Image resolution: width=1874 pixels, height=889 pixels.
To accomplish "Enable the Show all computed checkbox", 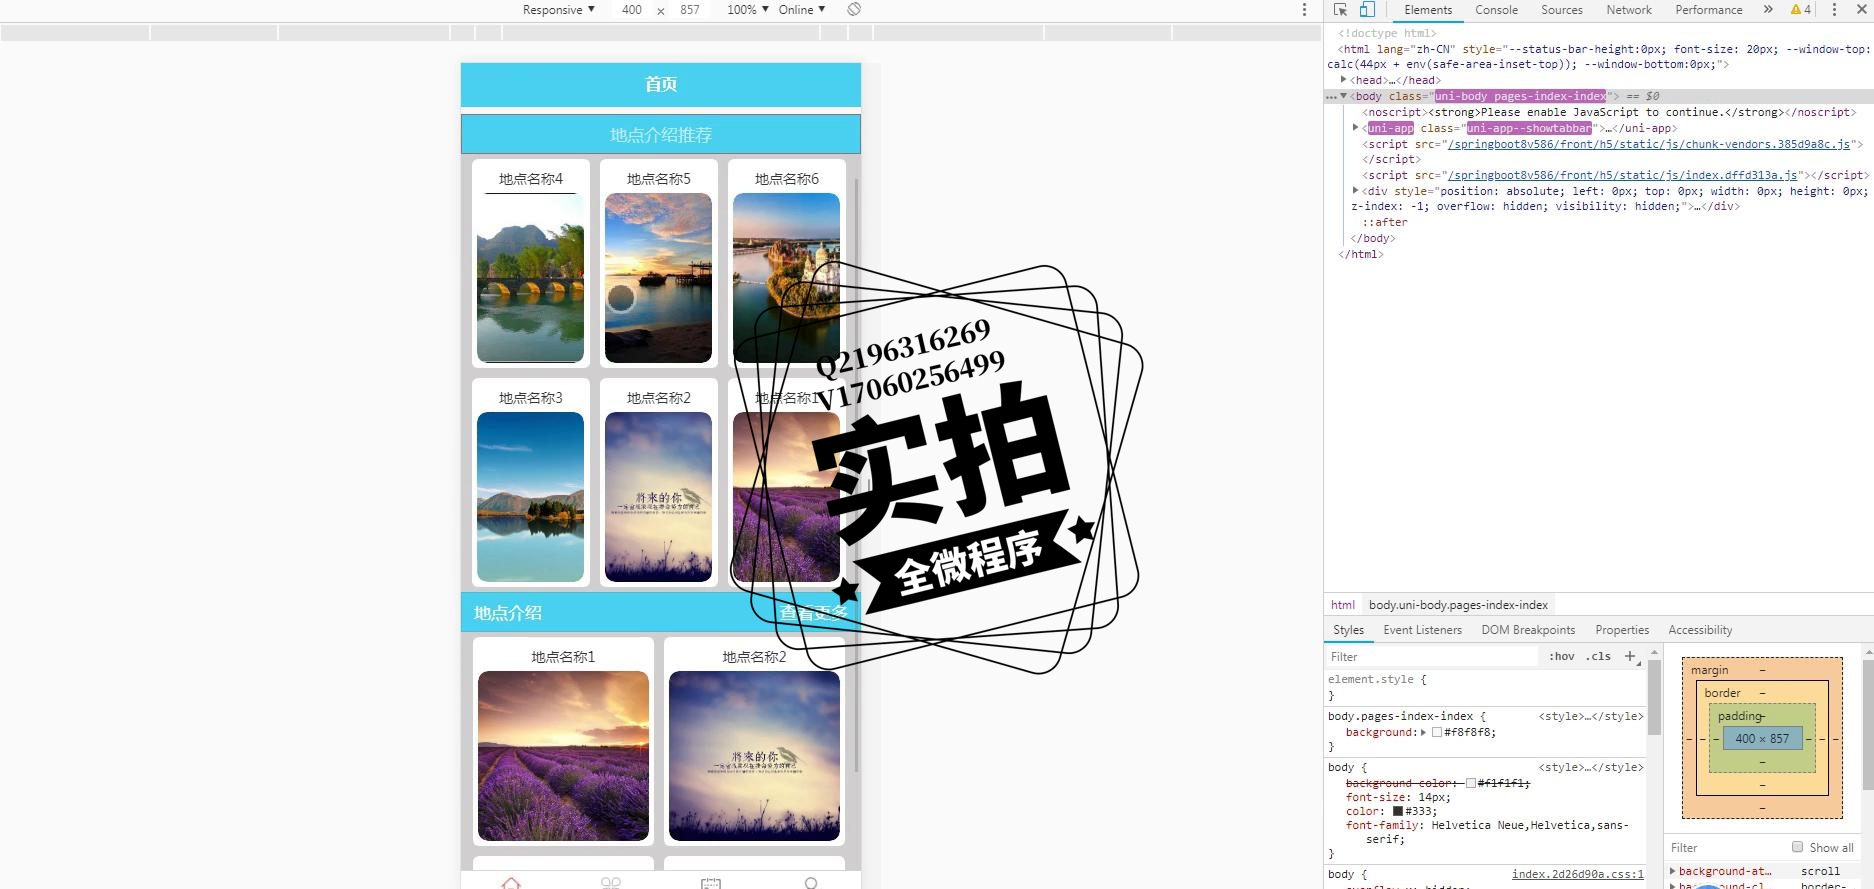I will tap(1797, 847).
